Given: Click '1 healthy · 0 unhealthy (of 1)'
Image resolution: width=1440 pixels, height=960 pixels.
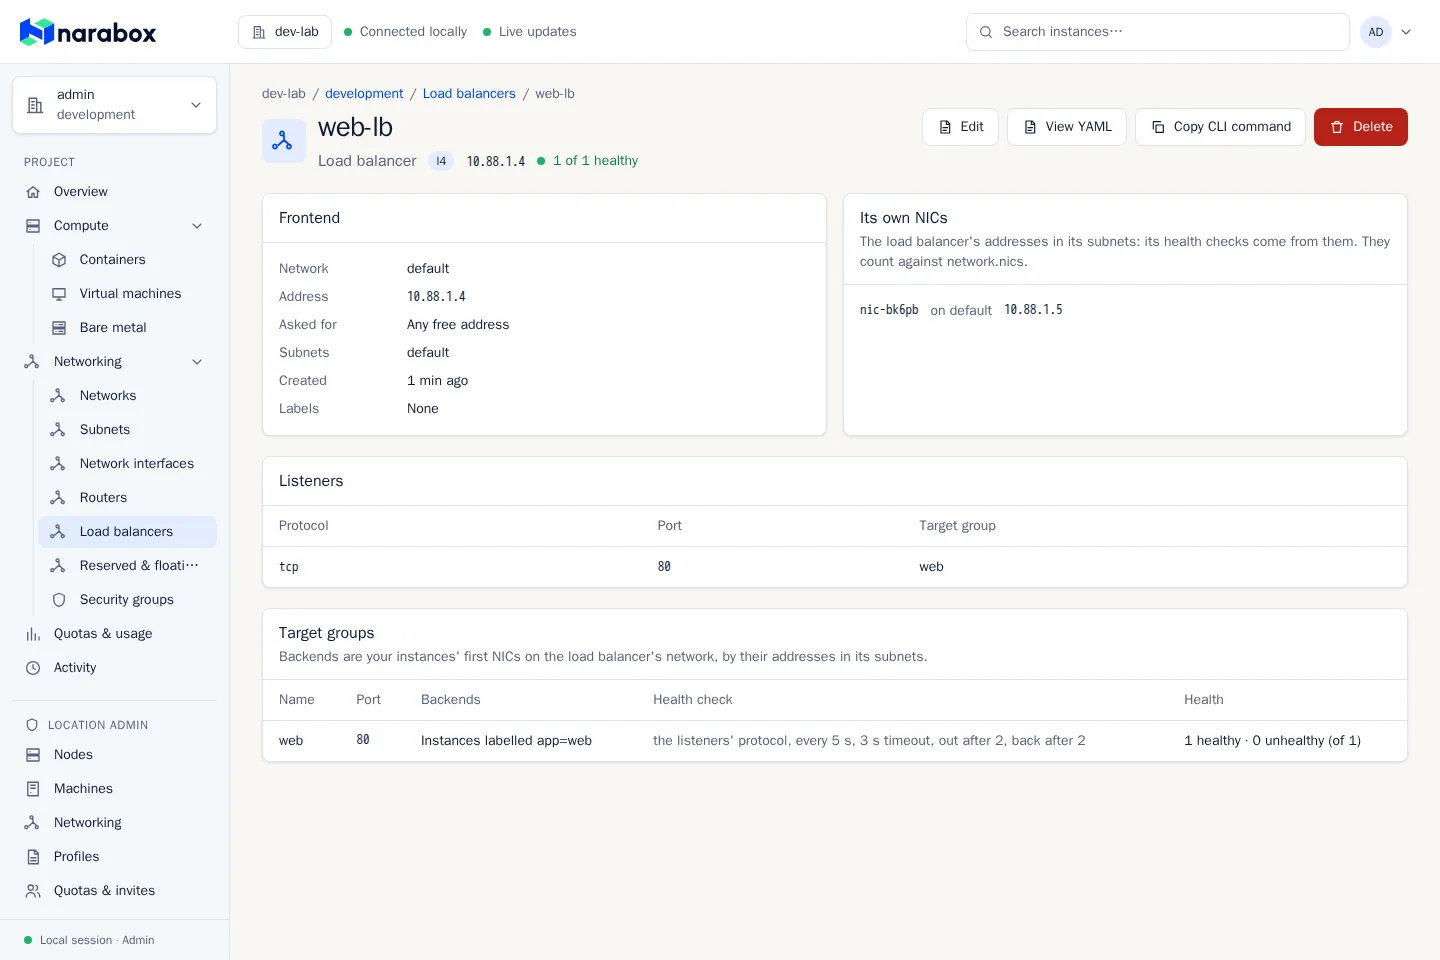Looking at the screenshot, I should pyautogui.click(x=1272, y=741).
